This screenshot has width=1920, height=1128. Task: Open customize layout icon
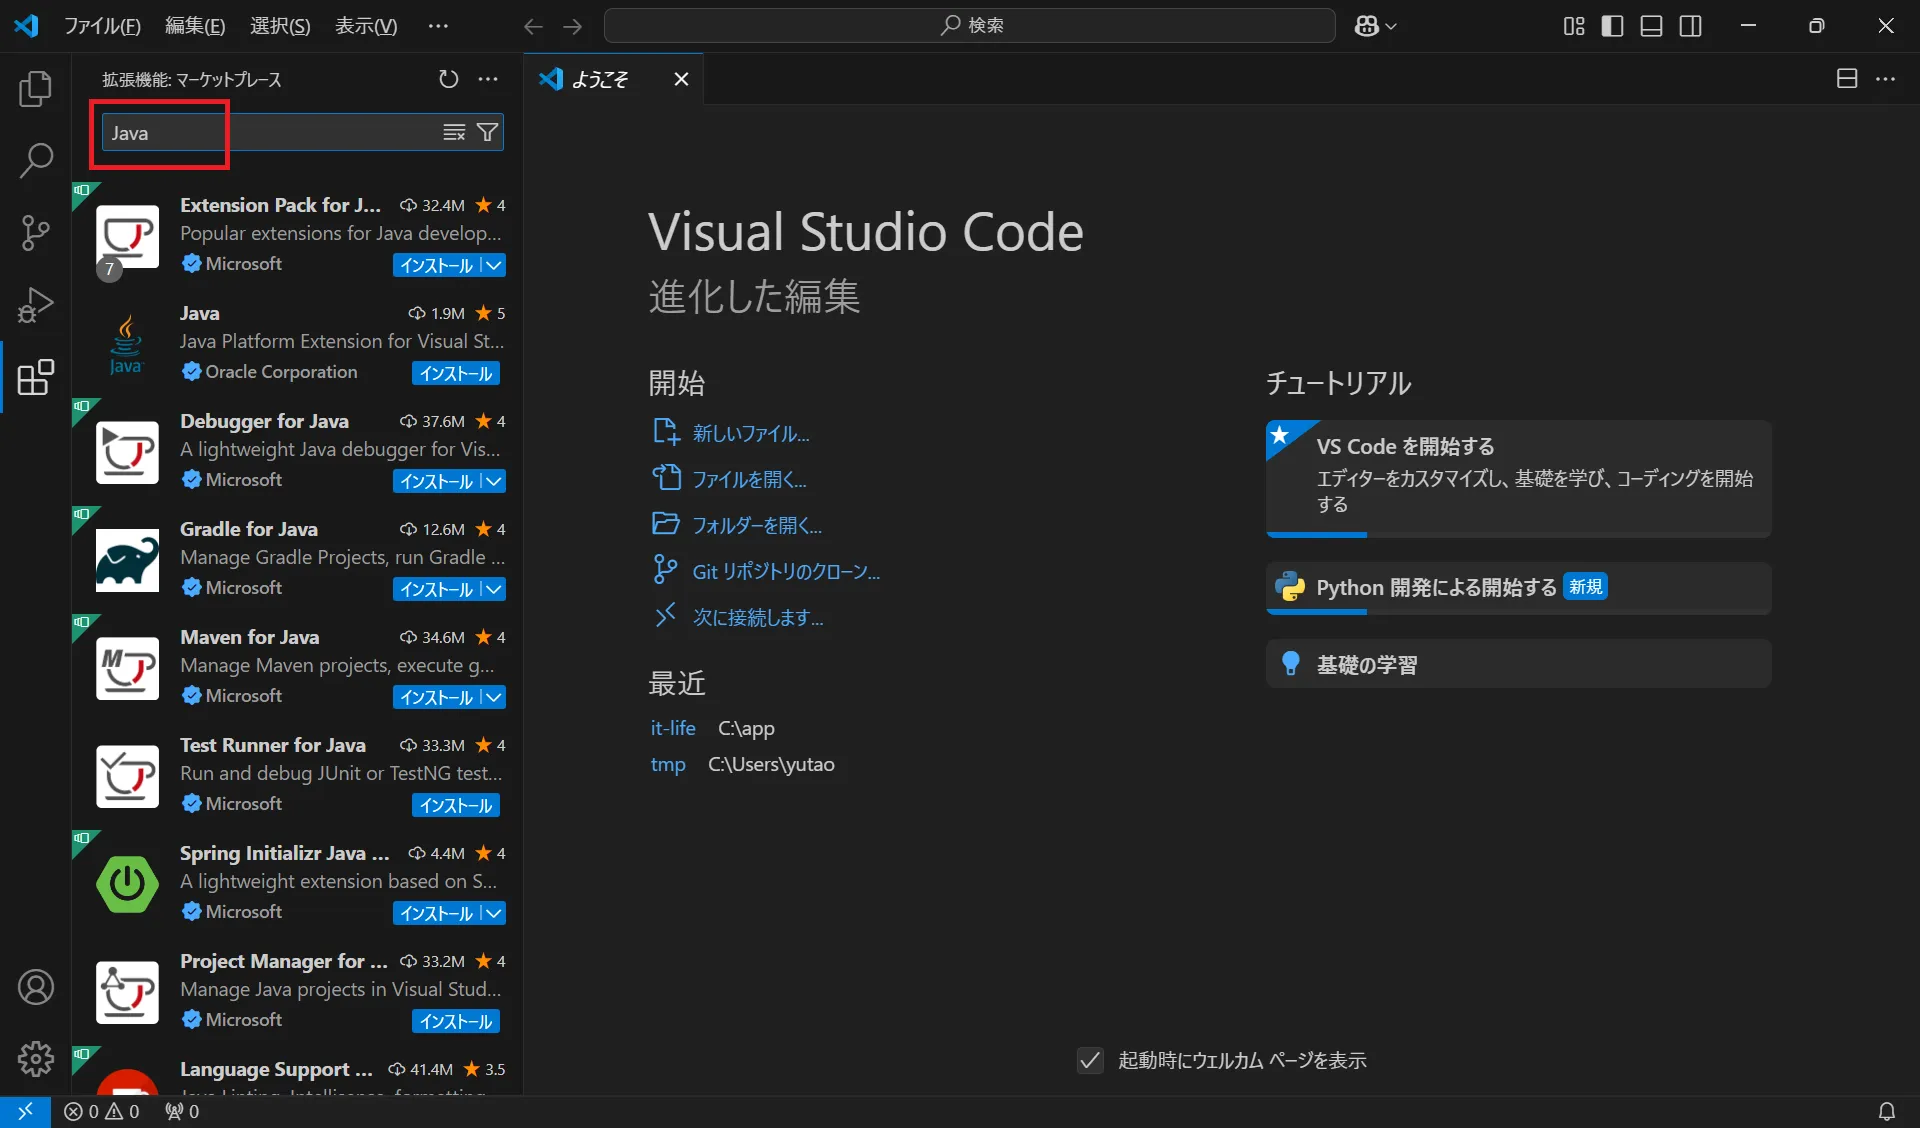1574,26
